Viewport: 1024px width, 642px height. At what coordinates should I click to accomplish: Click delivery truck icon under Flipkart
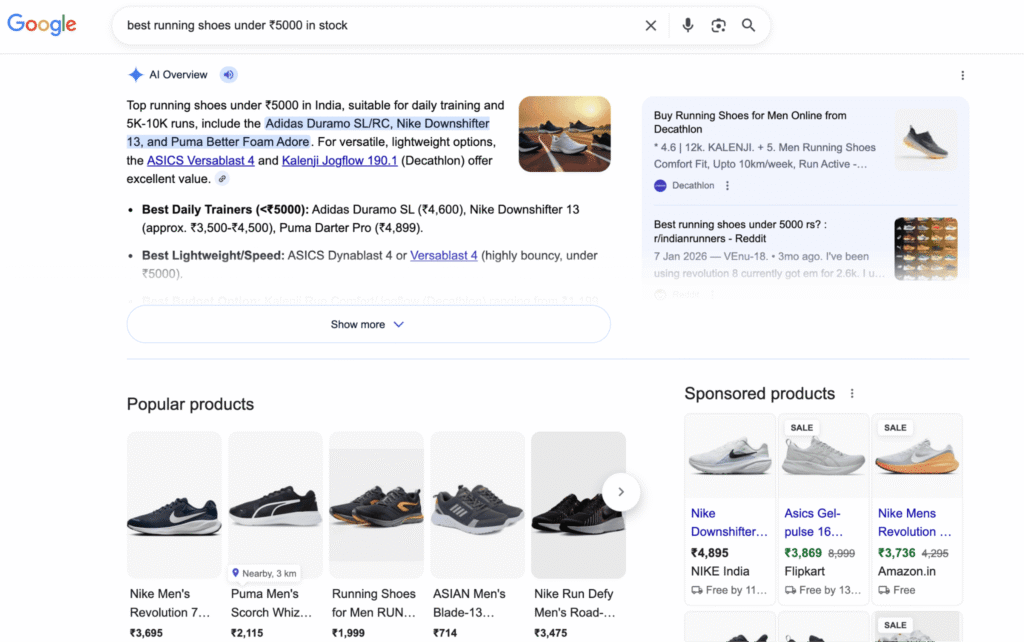tap(790, 590)
